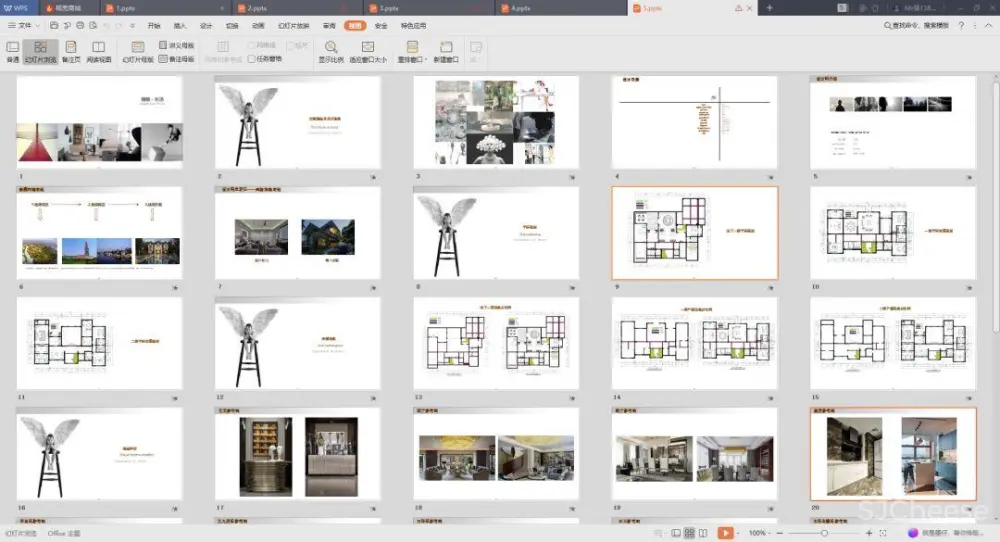This screenshot has height=542, width=1000.
Task: Click the save icon in quick access toolbar
Action: (55, 25)
